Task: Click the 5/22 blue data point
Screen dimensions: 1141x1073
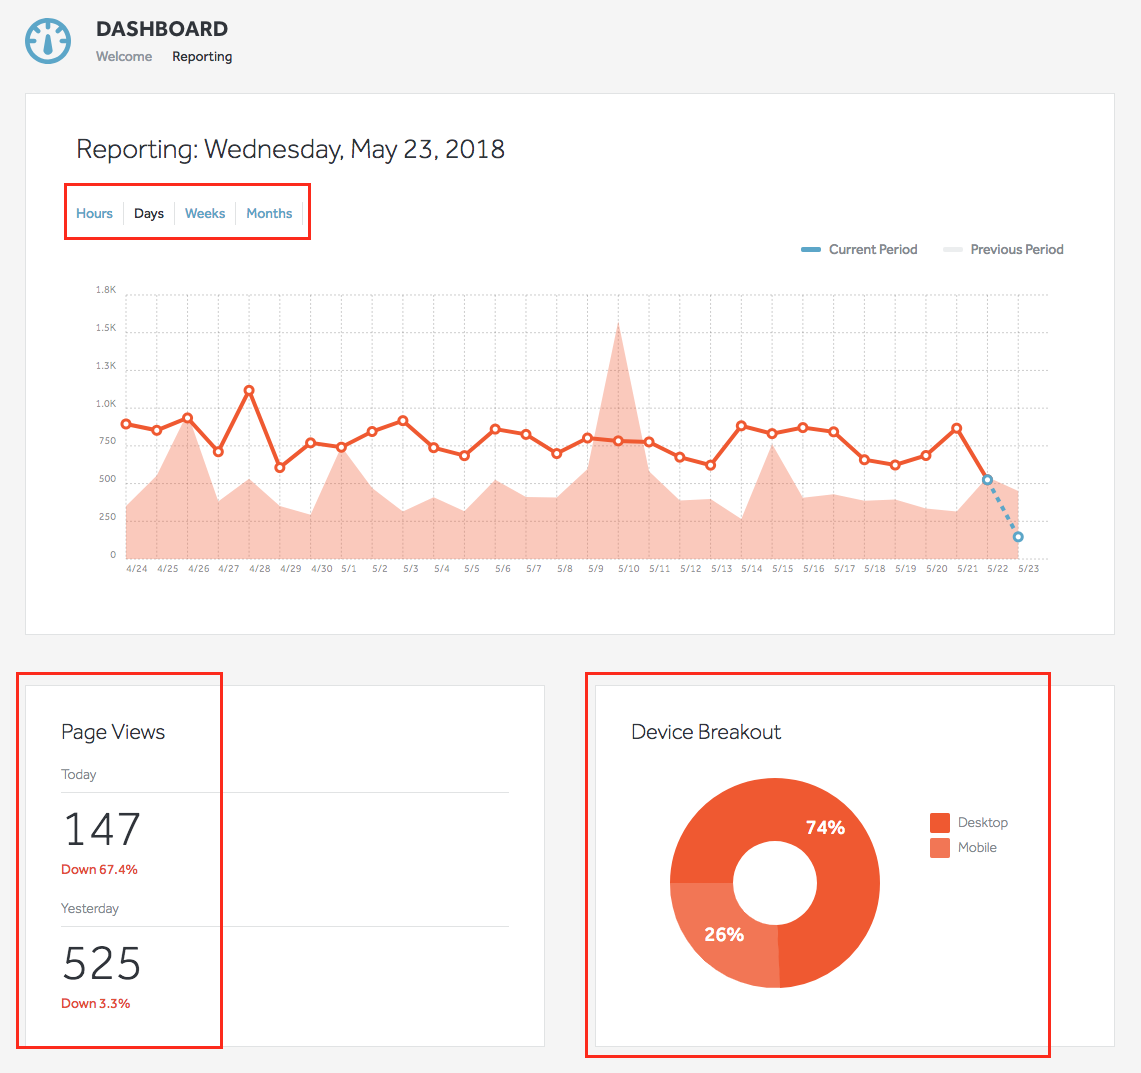Action: pyautogui.click(x=987, y=480)
